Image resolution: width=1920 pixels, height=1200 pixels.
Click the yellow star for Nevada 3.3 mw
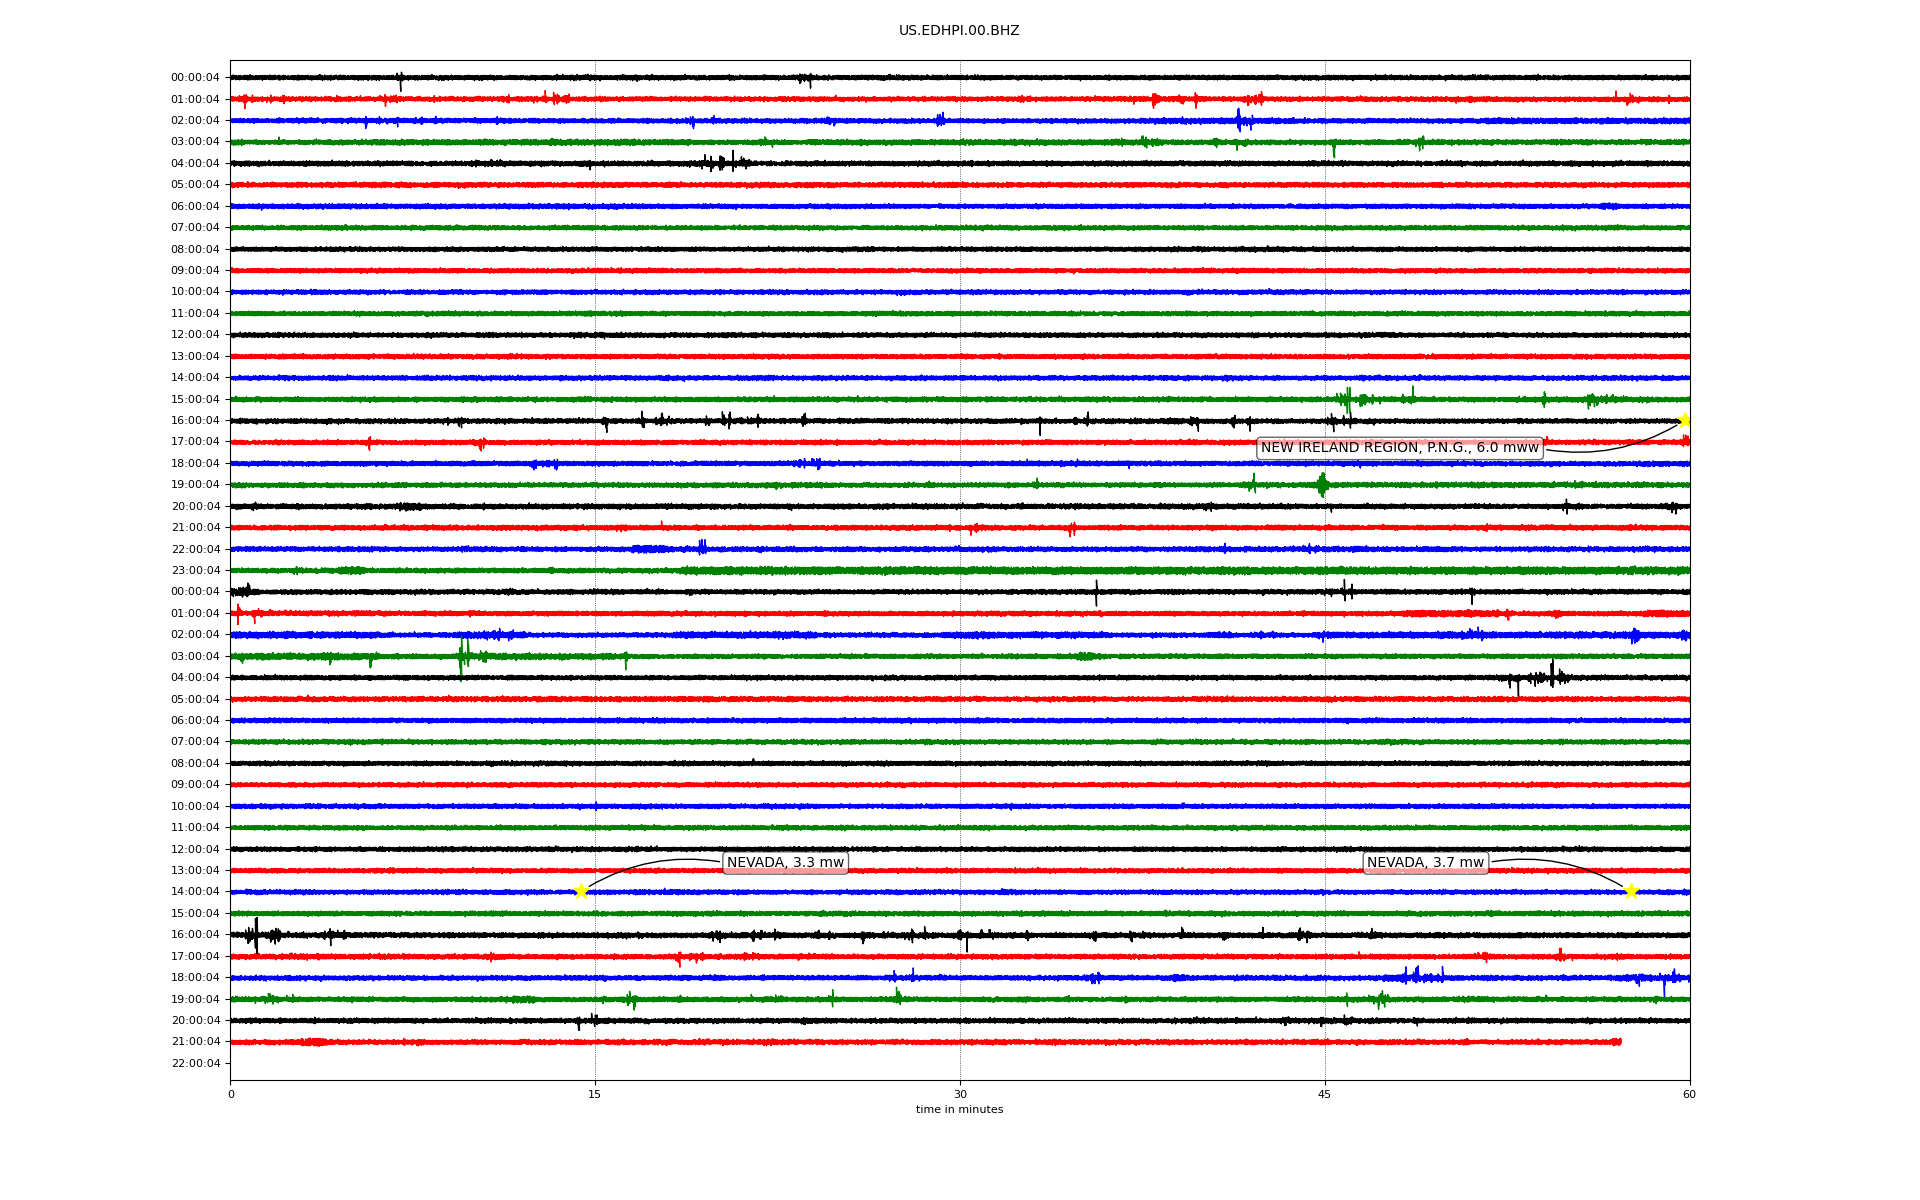click(581, 891)
